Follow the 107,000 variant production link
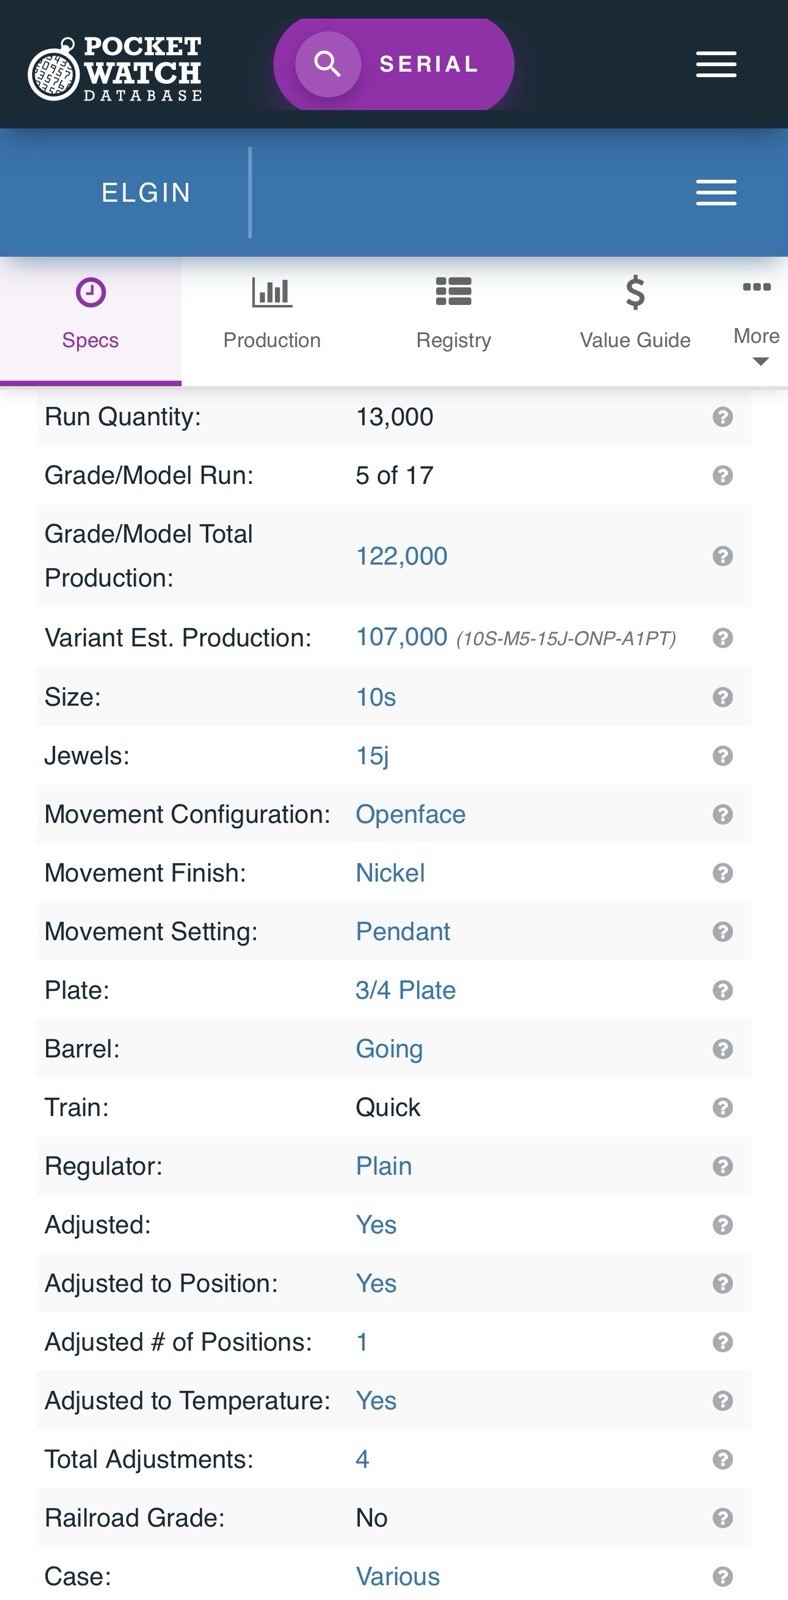788x1600 pixels. click(402, 637)
